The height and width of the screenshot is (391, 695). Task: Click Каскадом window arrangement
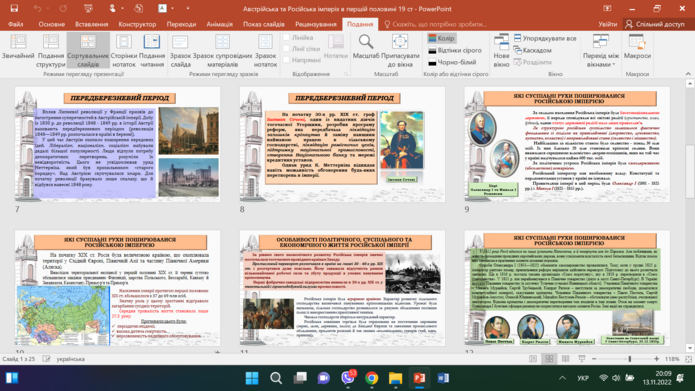[x=533, y=50]
